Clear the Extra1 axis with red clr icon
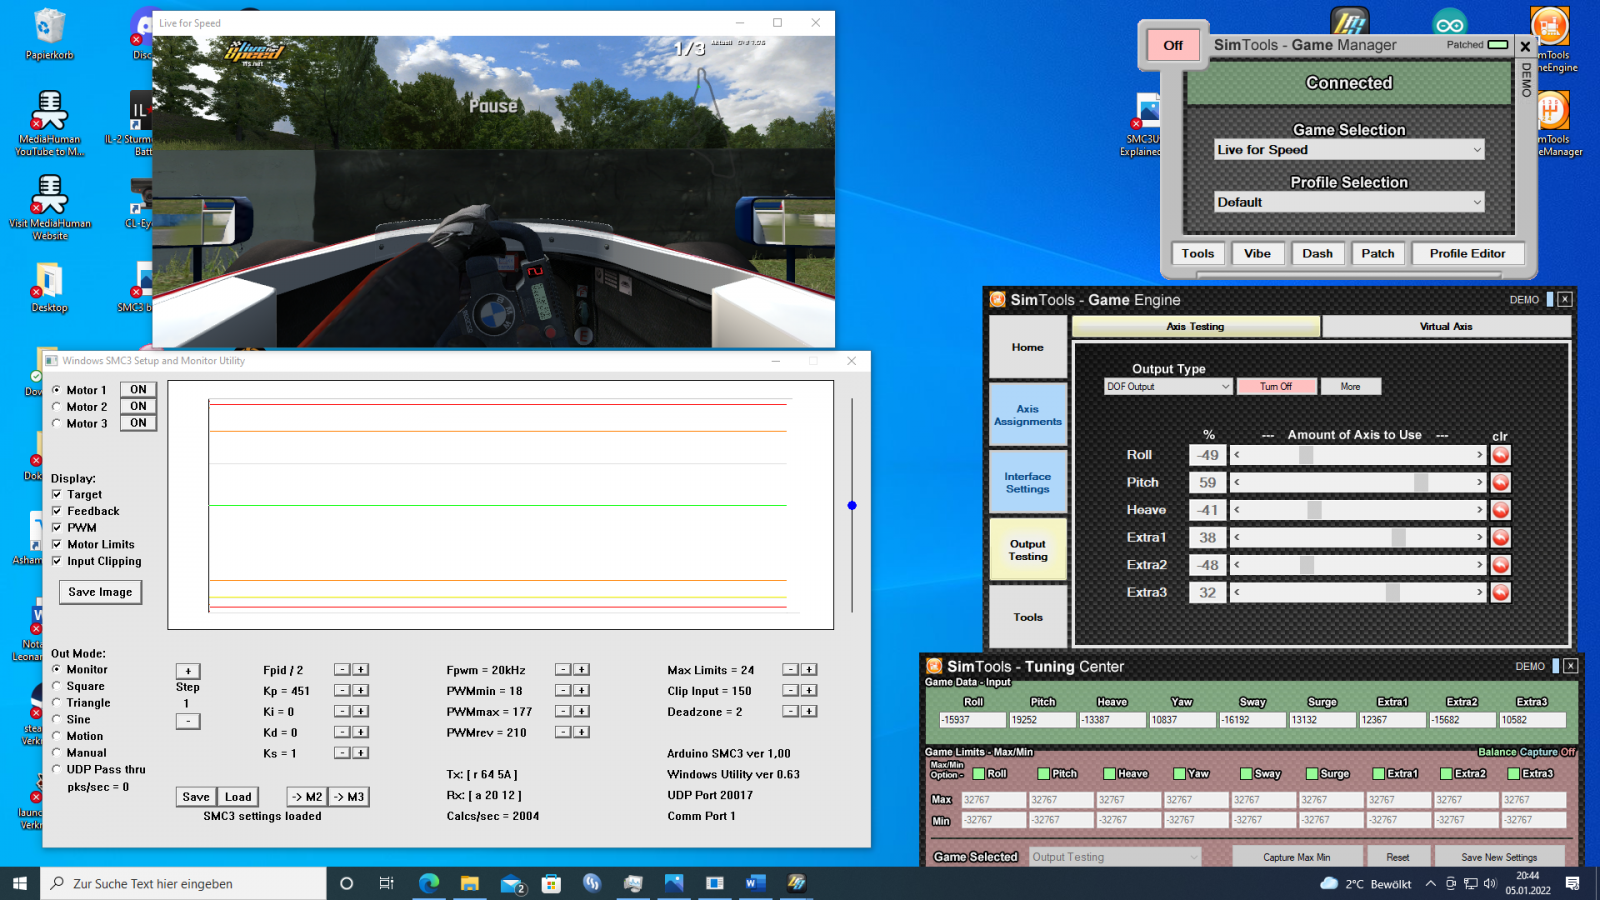Viewport: 1600px width, 900px height. pyautogui.click(x=1500, y=538)
